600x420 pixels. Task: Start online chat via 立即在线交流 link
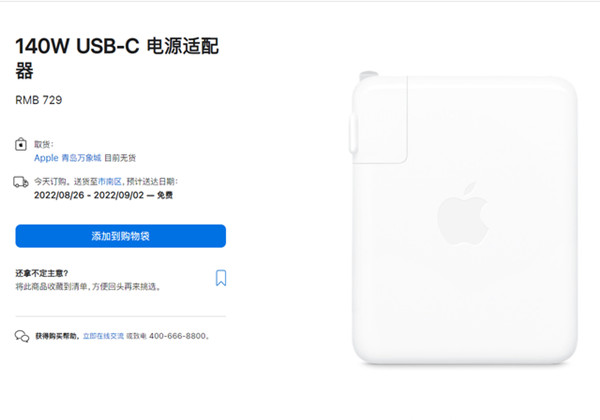(103, 336)
